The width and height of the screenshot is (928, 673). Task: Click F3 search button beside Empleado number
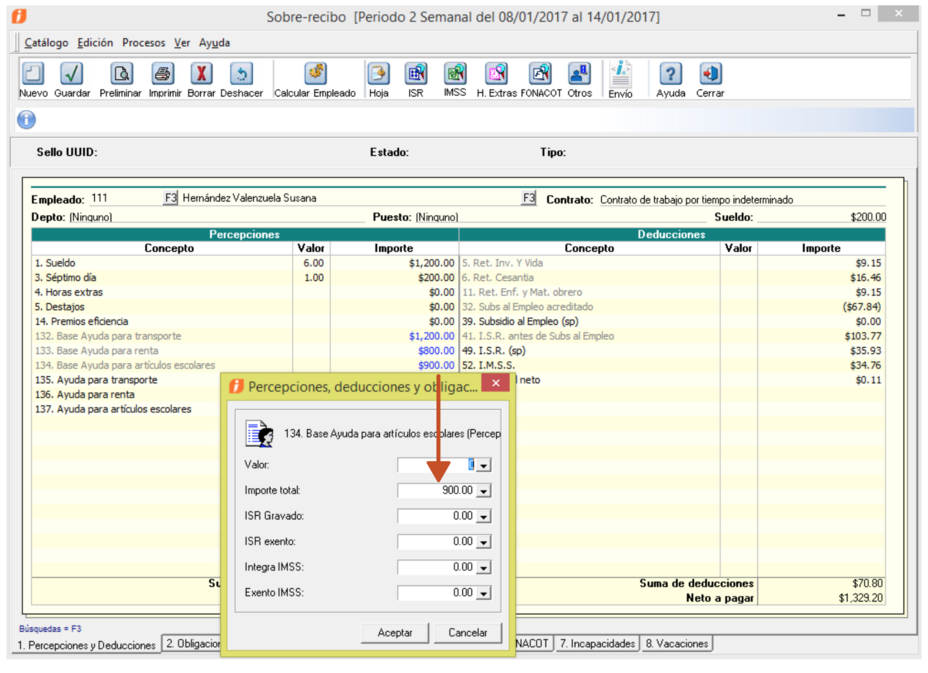pyautogui.click(x=170, y=198)
